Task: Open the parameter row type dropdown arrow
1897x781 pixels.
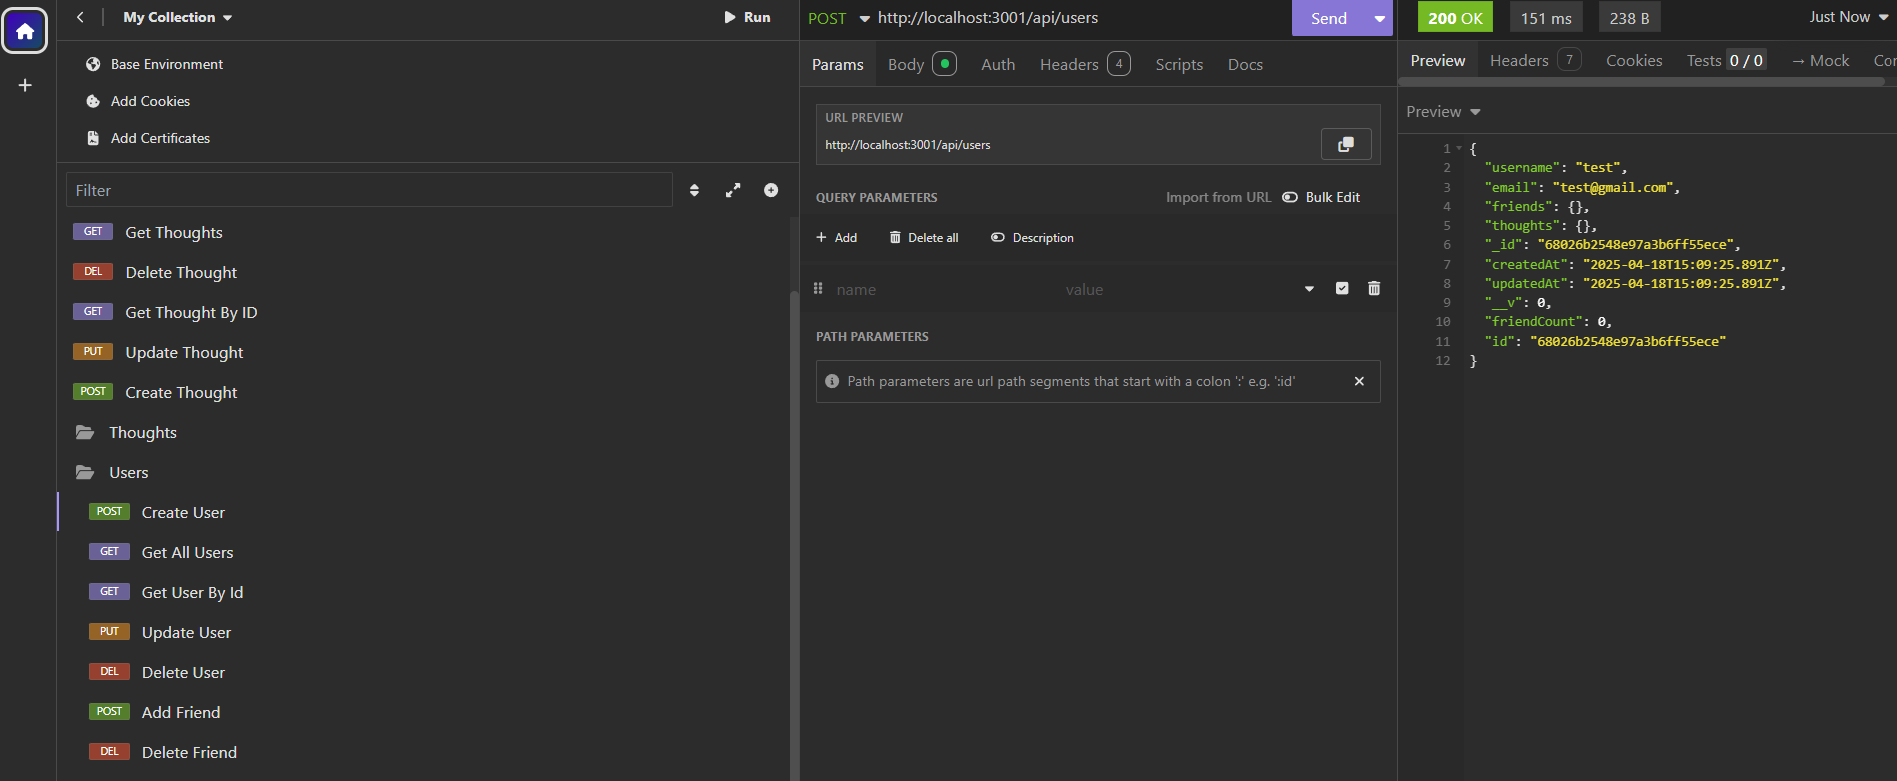Action: (1309, 289)
